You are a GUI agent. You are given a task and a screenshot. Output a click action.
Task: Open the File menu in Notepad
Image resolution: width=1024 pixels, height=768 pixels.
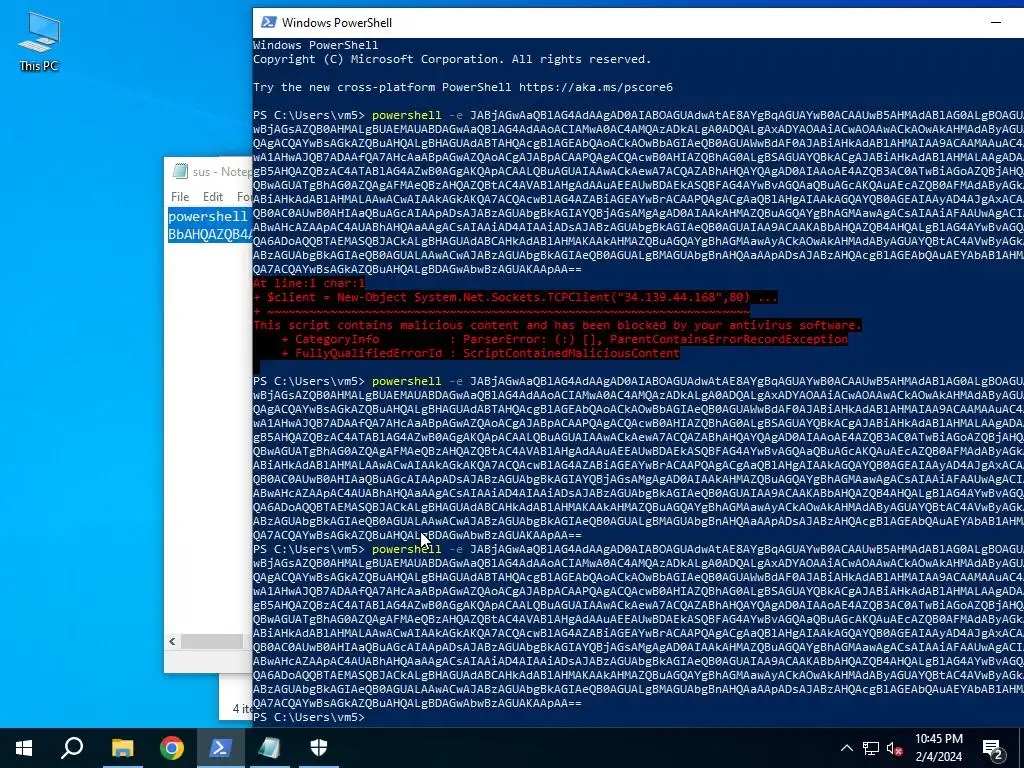[x=180, y=197]
